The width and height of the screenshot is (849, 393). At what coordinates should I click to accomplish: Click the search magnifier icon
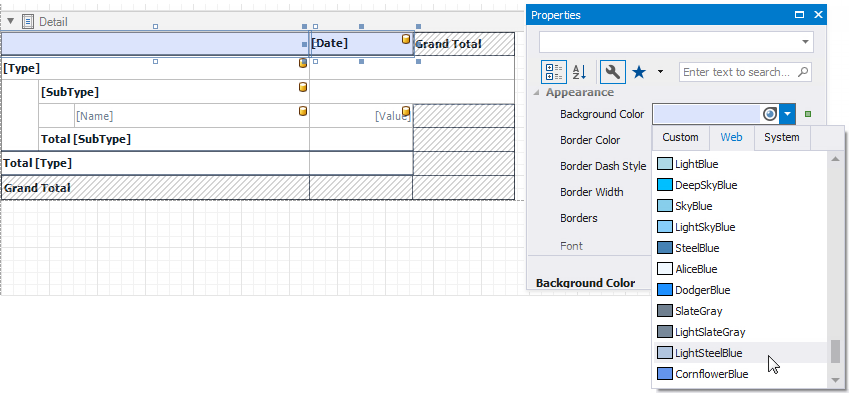(803, 72)
